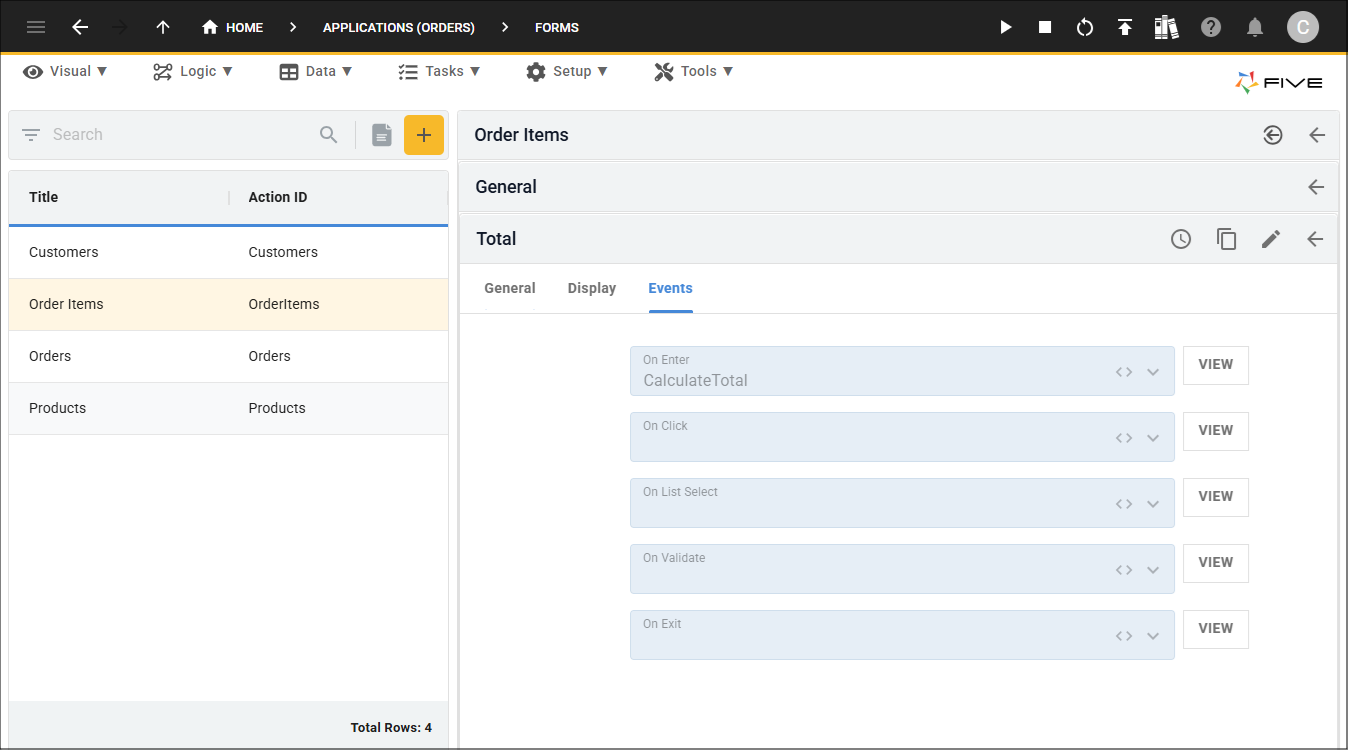This screenshot has height=750, width=1348.
Task: Click the deploy upload arrow icon
Action: 1125,27
